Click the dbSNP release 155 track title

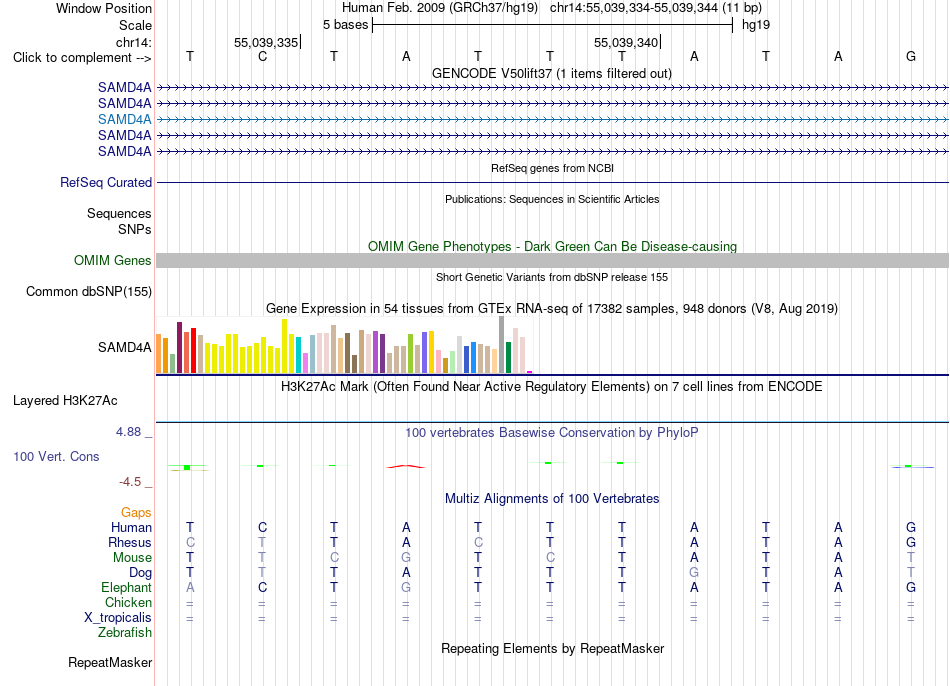pos(552,277)
